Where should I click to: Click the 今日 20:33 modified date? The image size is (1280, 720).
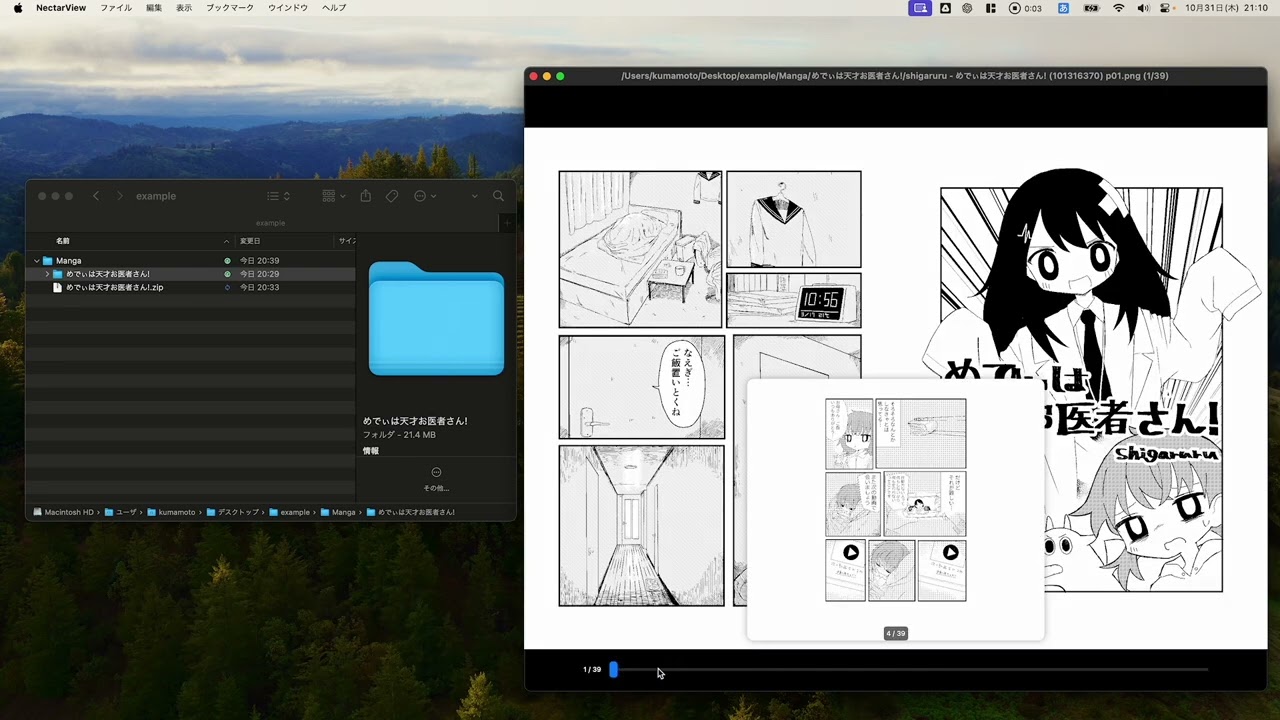coord(259,287)
